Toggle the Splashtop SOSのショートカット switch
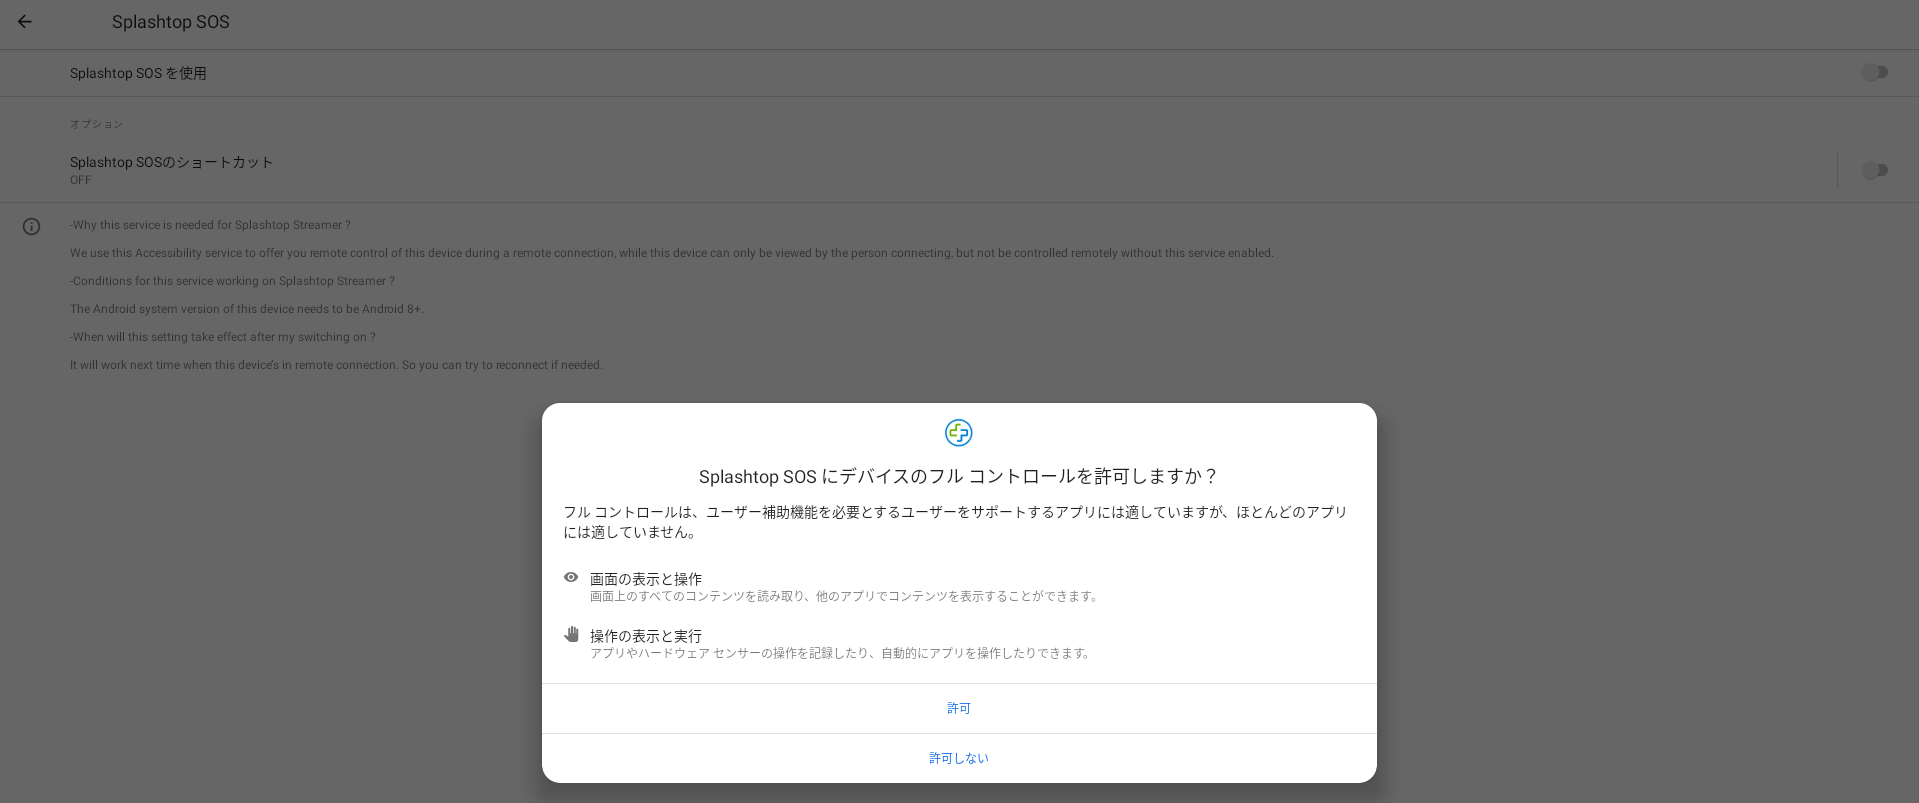 coord(1874,170)
